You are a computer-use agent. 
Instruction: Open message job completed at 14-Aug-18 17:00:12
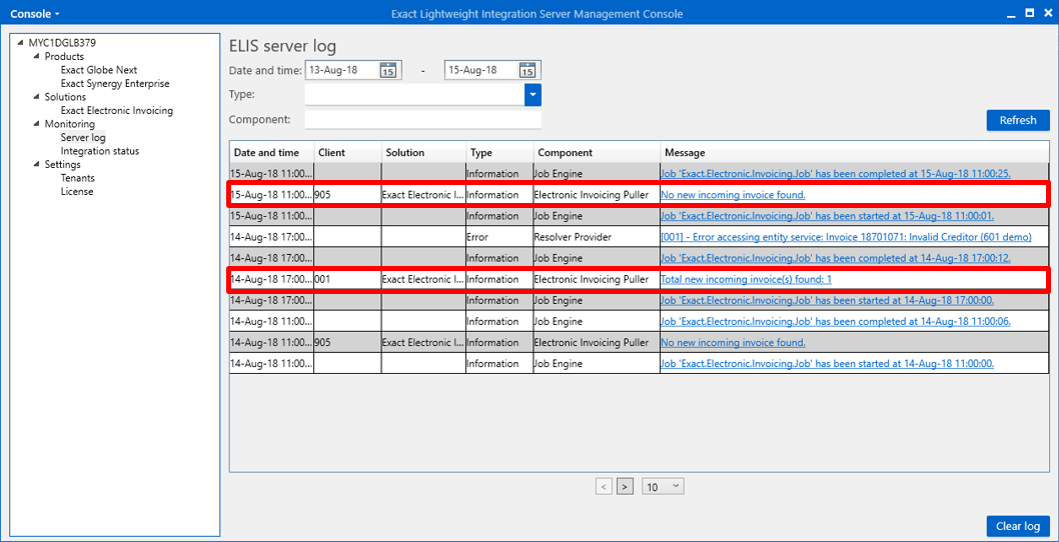pos(836,258)
